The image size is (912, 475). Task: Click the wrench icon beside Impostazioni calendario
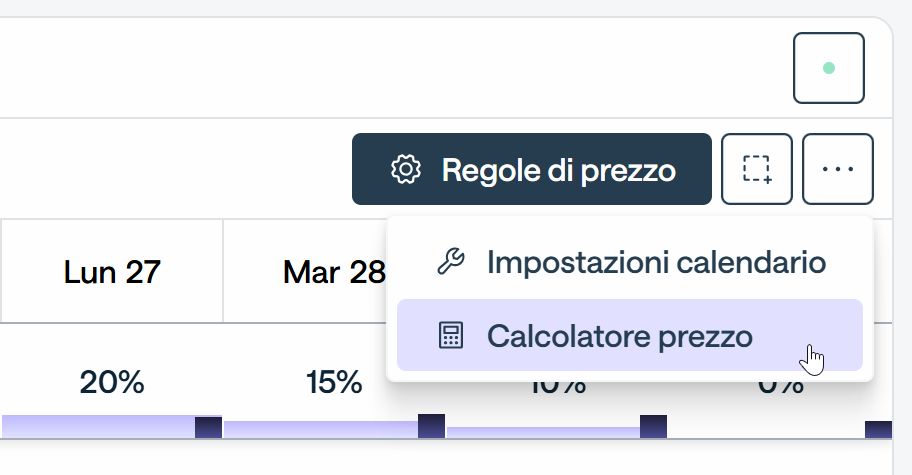click(x=451, y=262)
